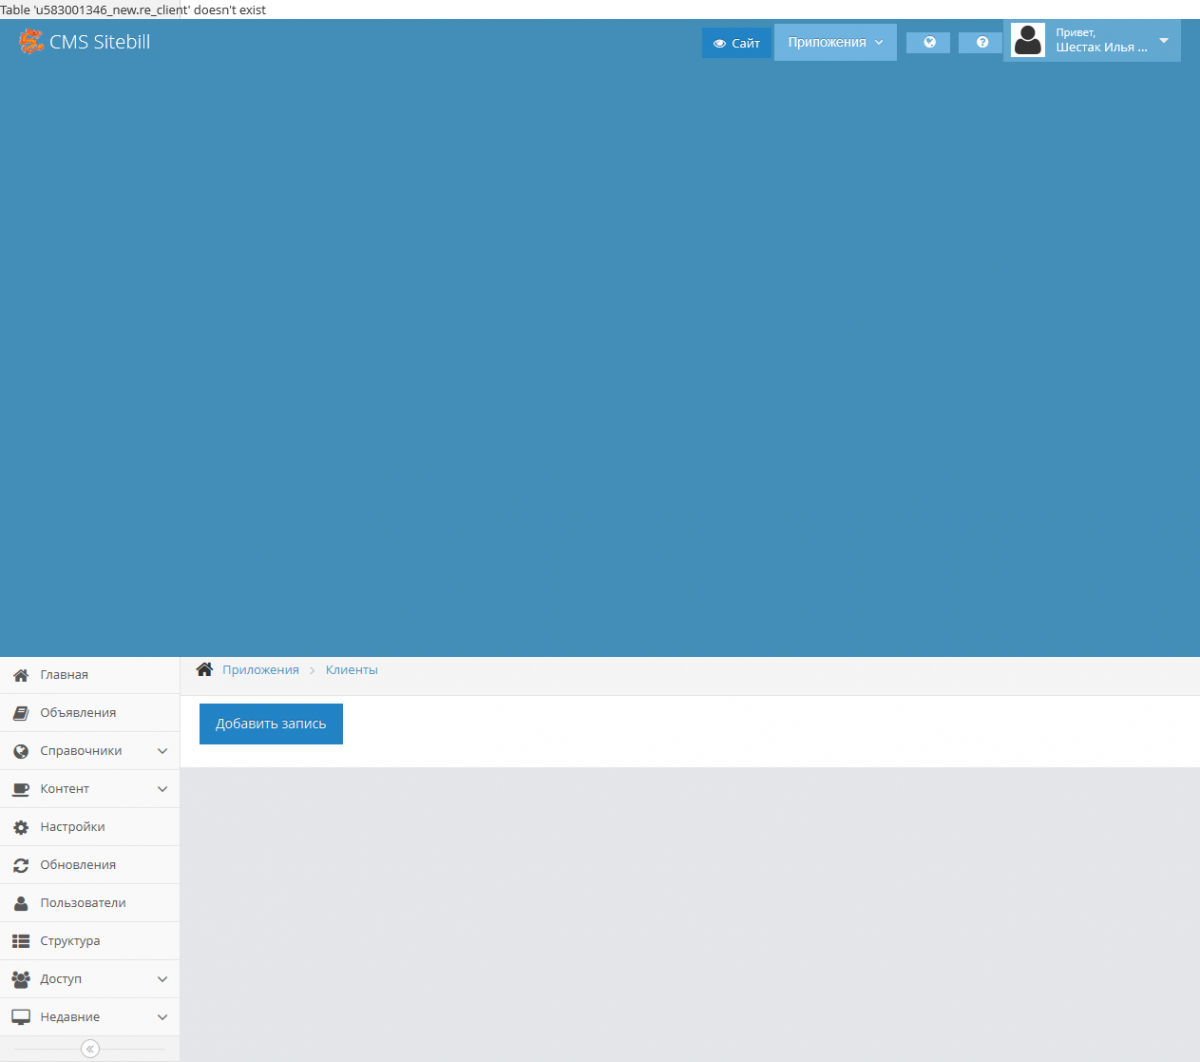The width and height of the screenshot is (1200, 1062).
Task: Open user account dropdown arrow
Action: (1163, 41)
